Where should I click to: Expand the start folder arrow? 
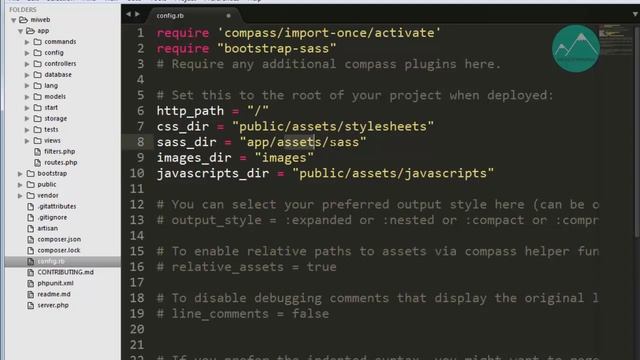click(x=27, y=108)
